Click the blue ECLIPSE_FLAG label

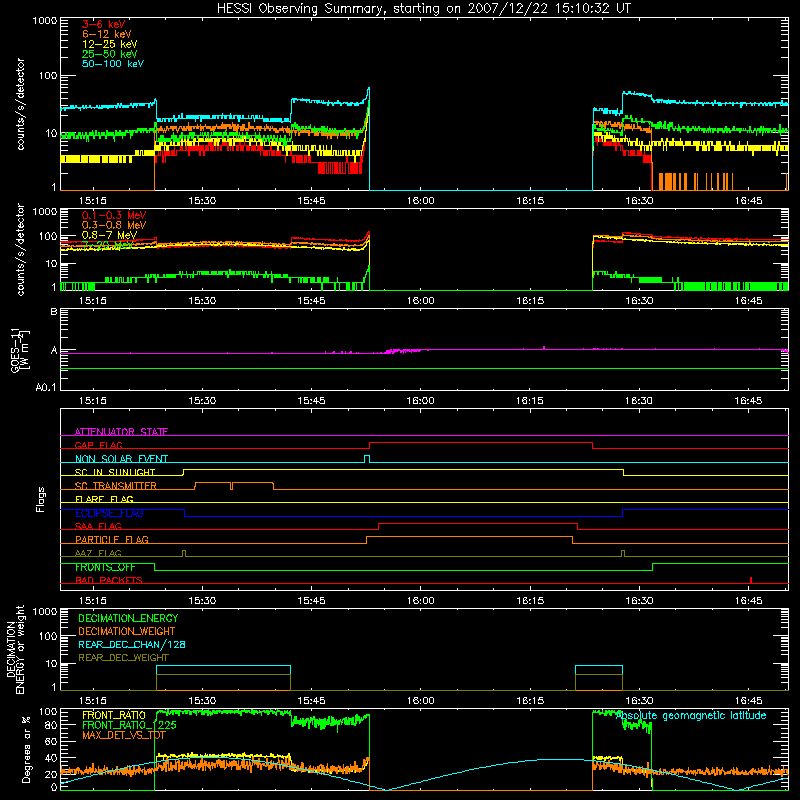tap(109, 513)
